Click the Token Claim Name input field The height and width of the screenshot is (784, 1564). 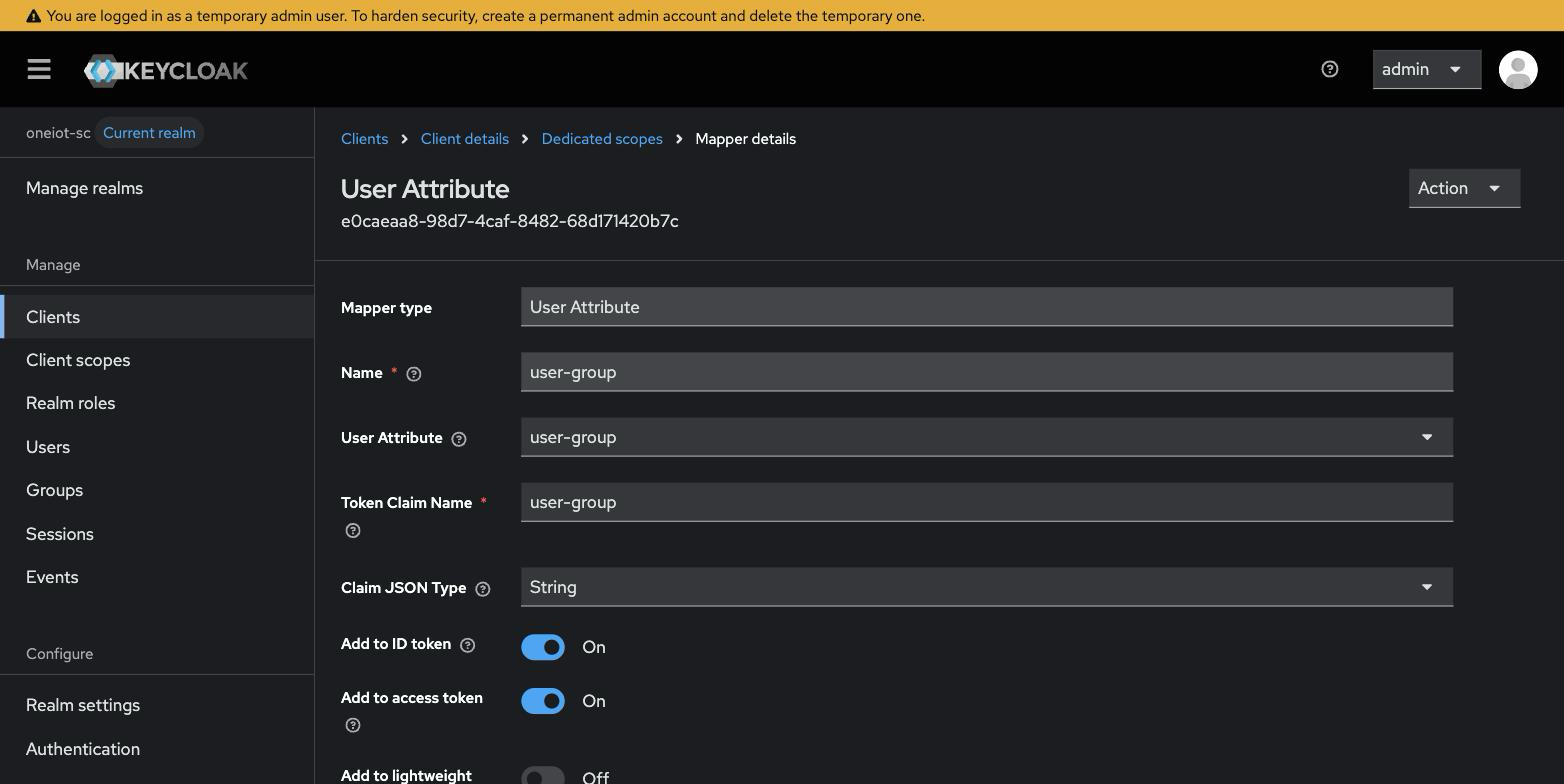[986, 502]
